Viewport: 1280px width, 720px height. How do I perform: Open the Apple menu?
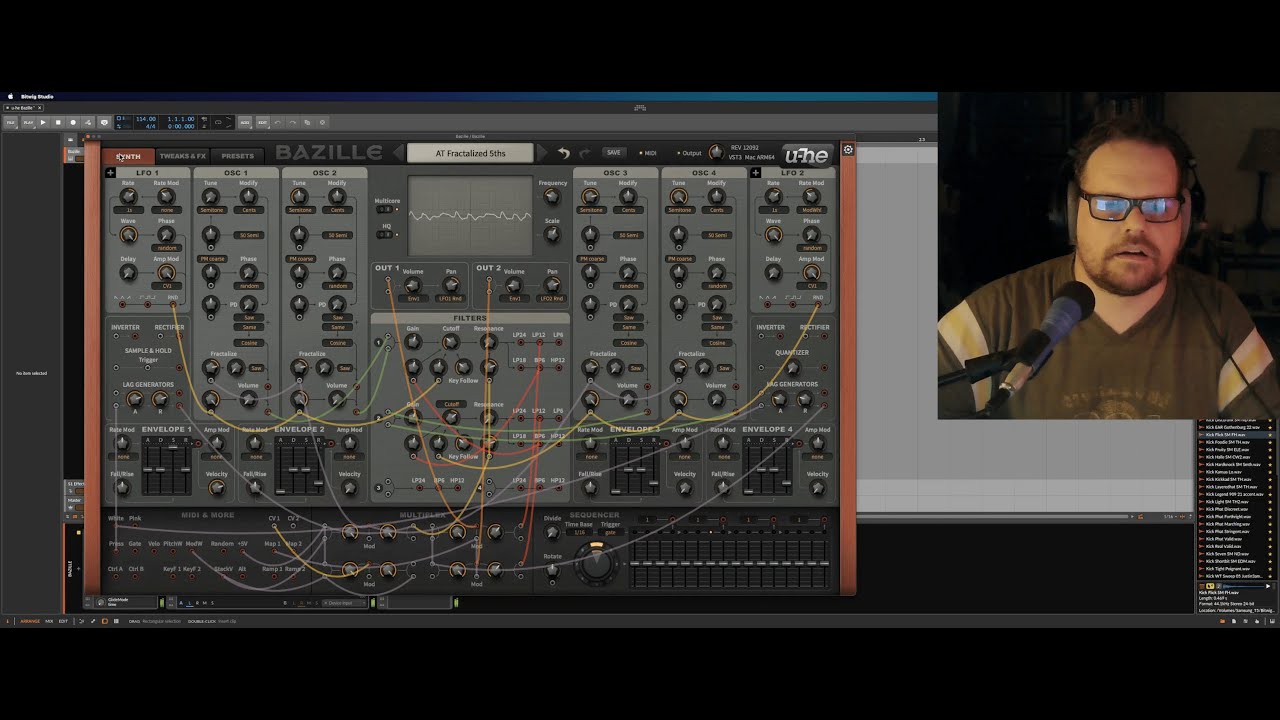pyautogui.click(x=10, y=96)
